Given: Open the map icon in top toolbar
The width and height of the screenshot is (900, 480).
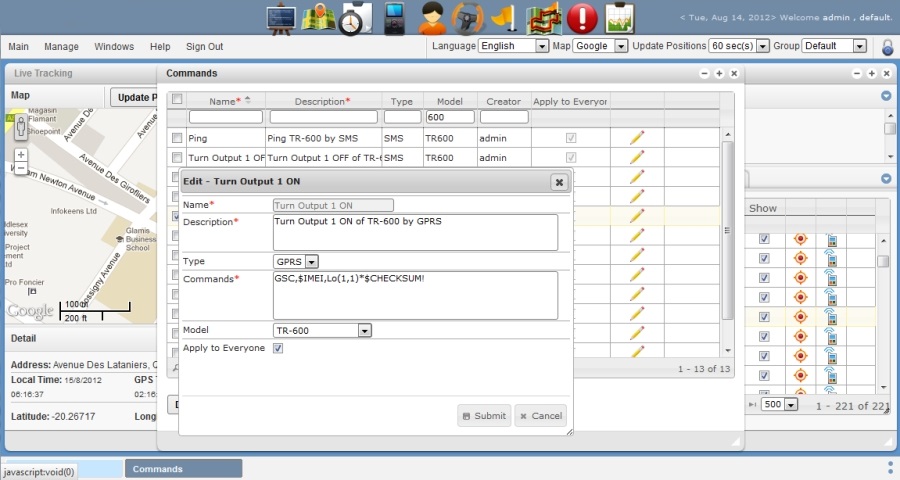Looking at the screenshot, I should (317, 18).
